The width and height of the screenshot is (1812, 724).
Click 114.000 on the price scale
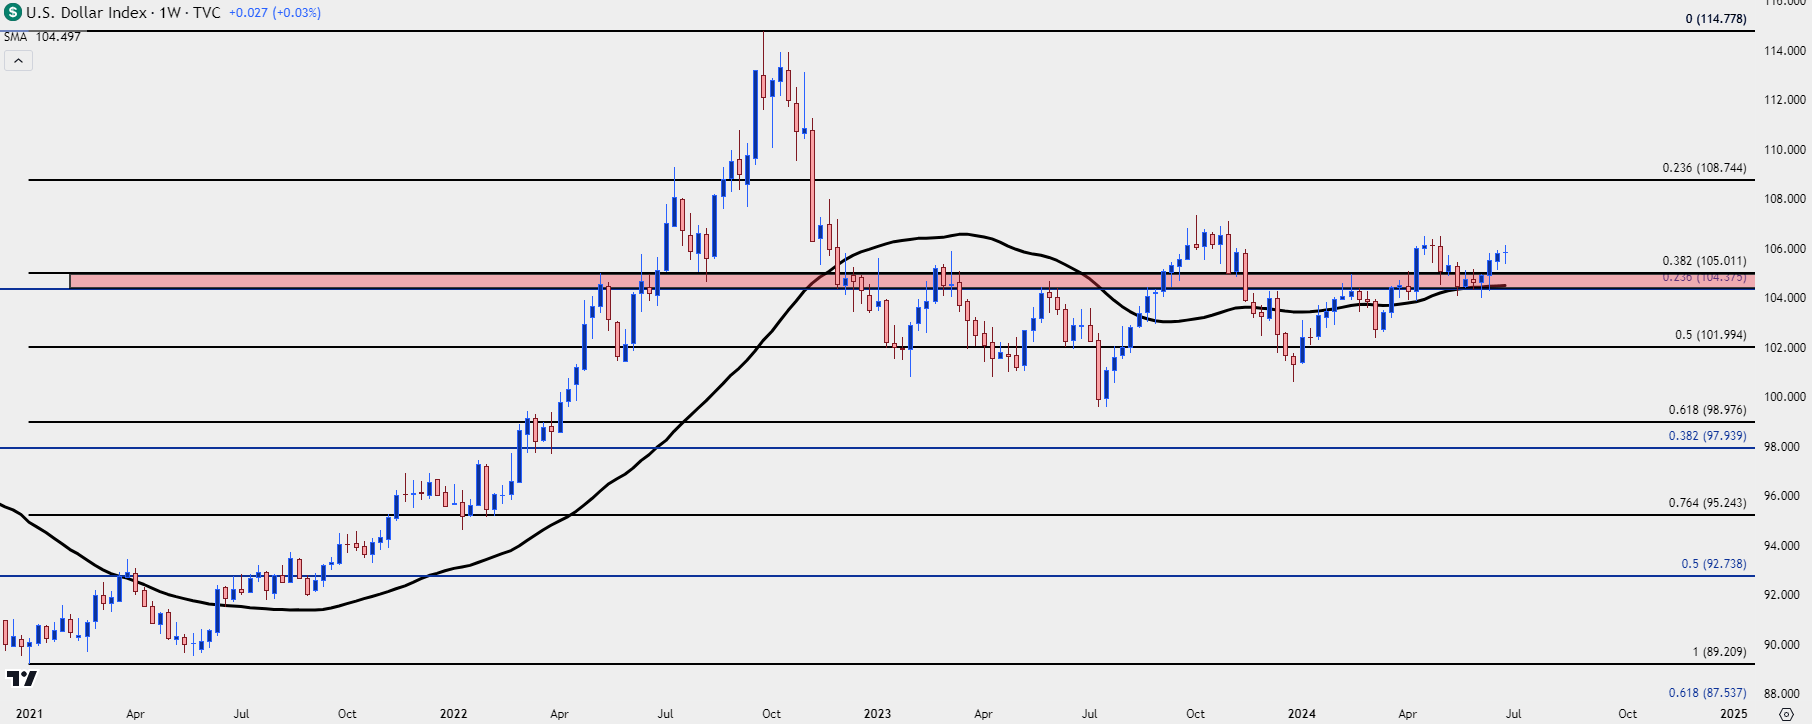coord(1785,51)
